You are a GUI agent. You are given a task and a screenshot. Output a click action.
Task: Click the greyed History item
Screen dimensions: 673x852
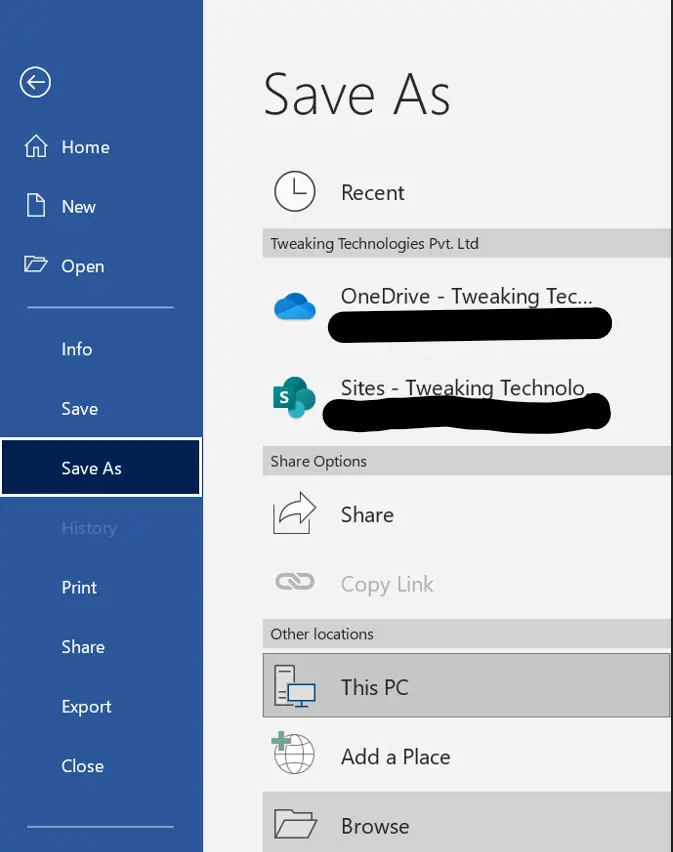coord(101,528)
